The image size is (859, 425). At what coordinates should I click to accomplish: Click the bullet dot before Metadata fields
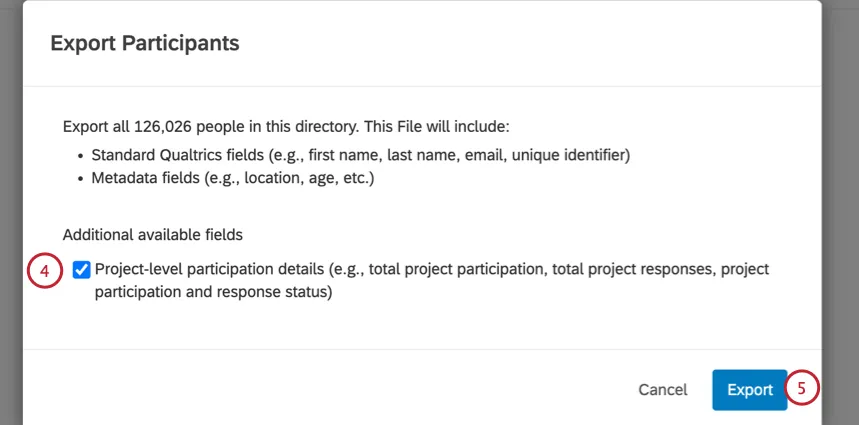(81, 179)
